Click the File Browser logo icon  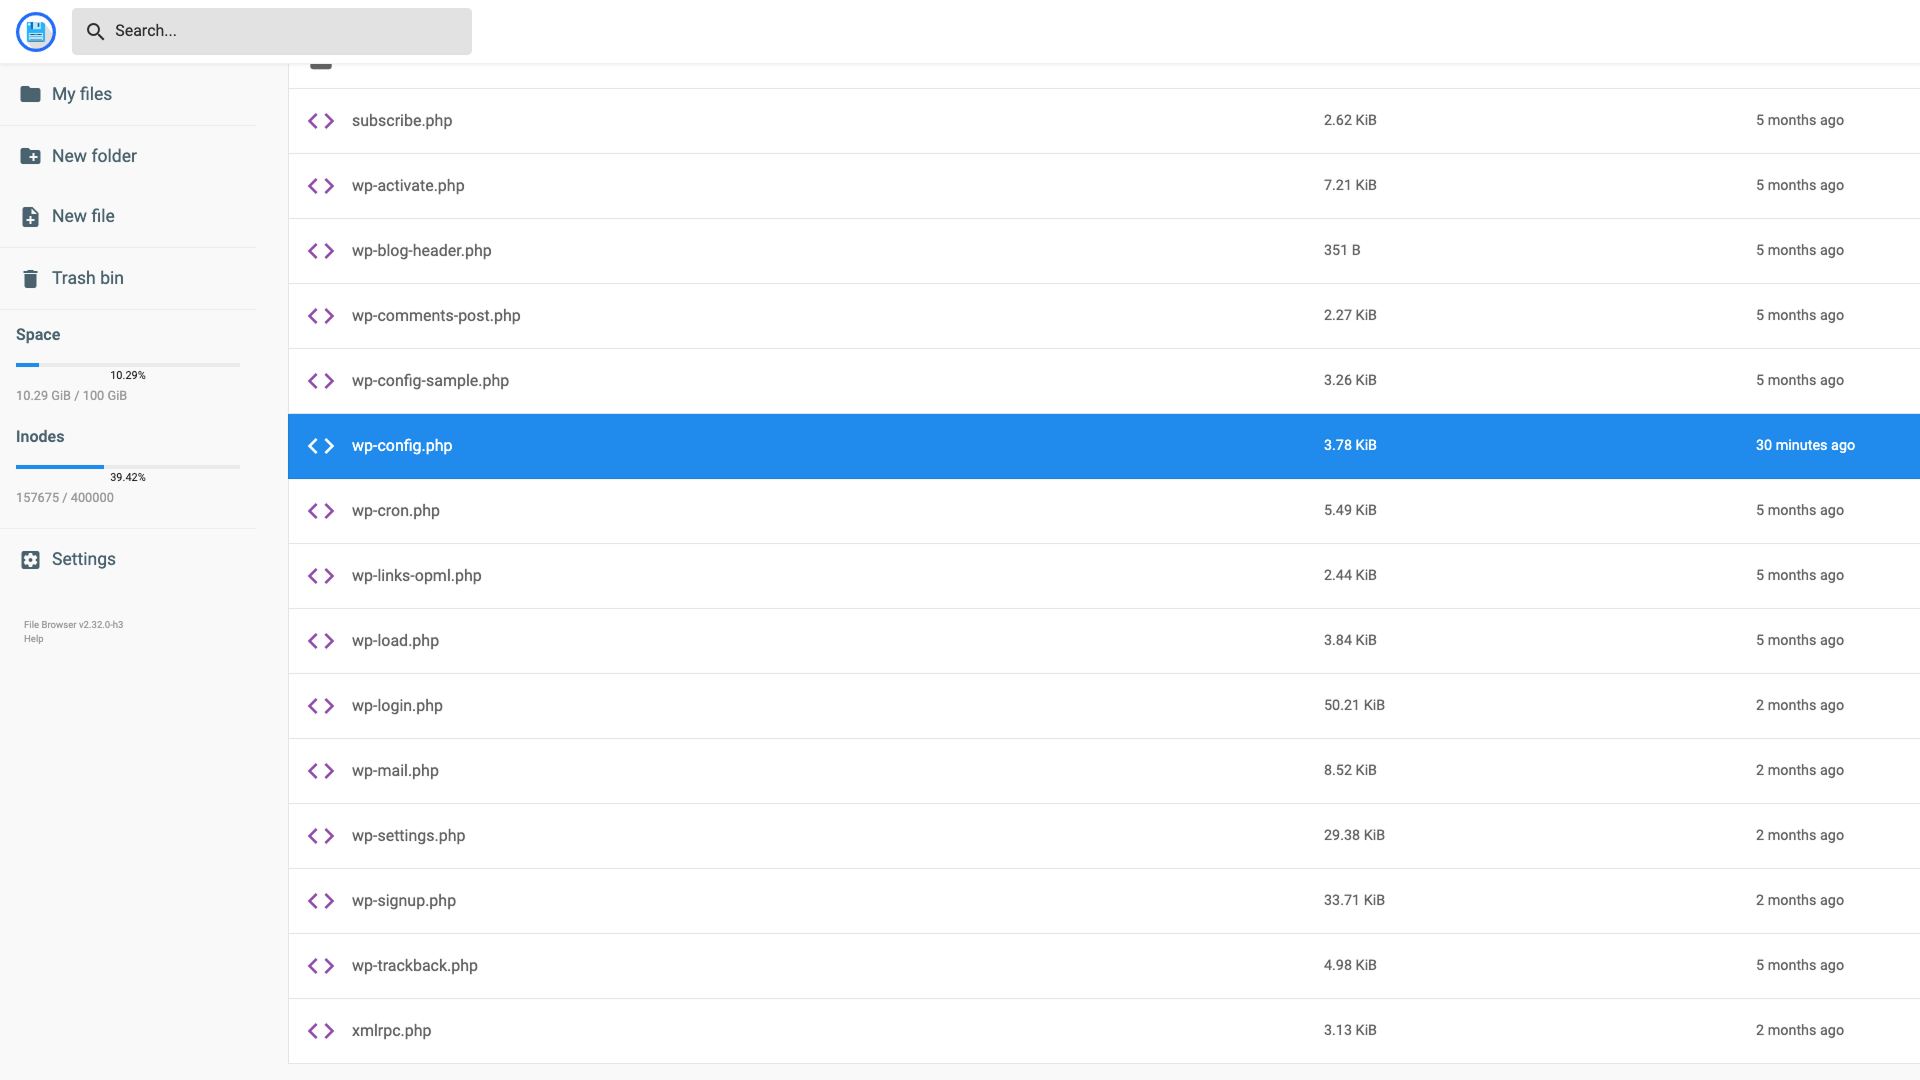click(x=36, y=32)
